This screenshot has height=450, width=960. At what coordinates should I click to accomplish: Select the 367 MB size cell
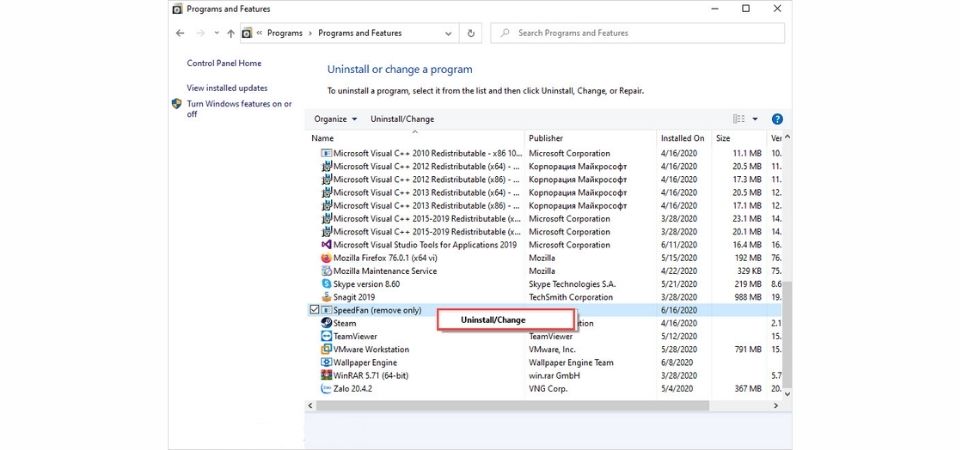tap(747, 388)
